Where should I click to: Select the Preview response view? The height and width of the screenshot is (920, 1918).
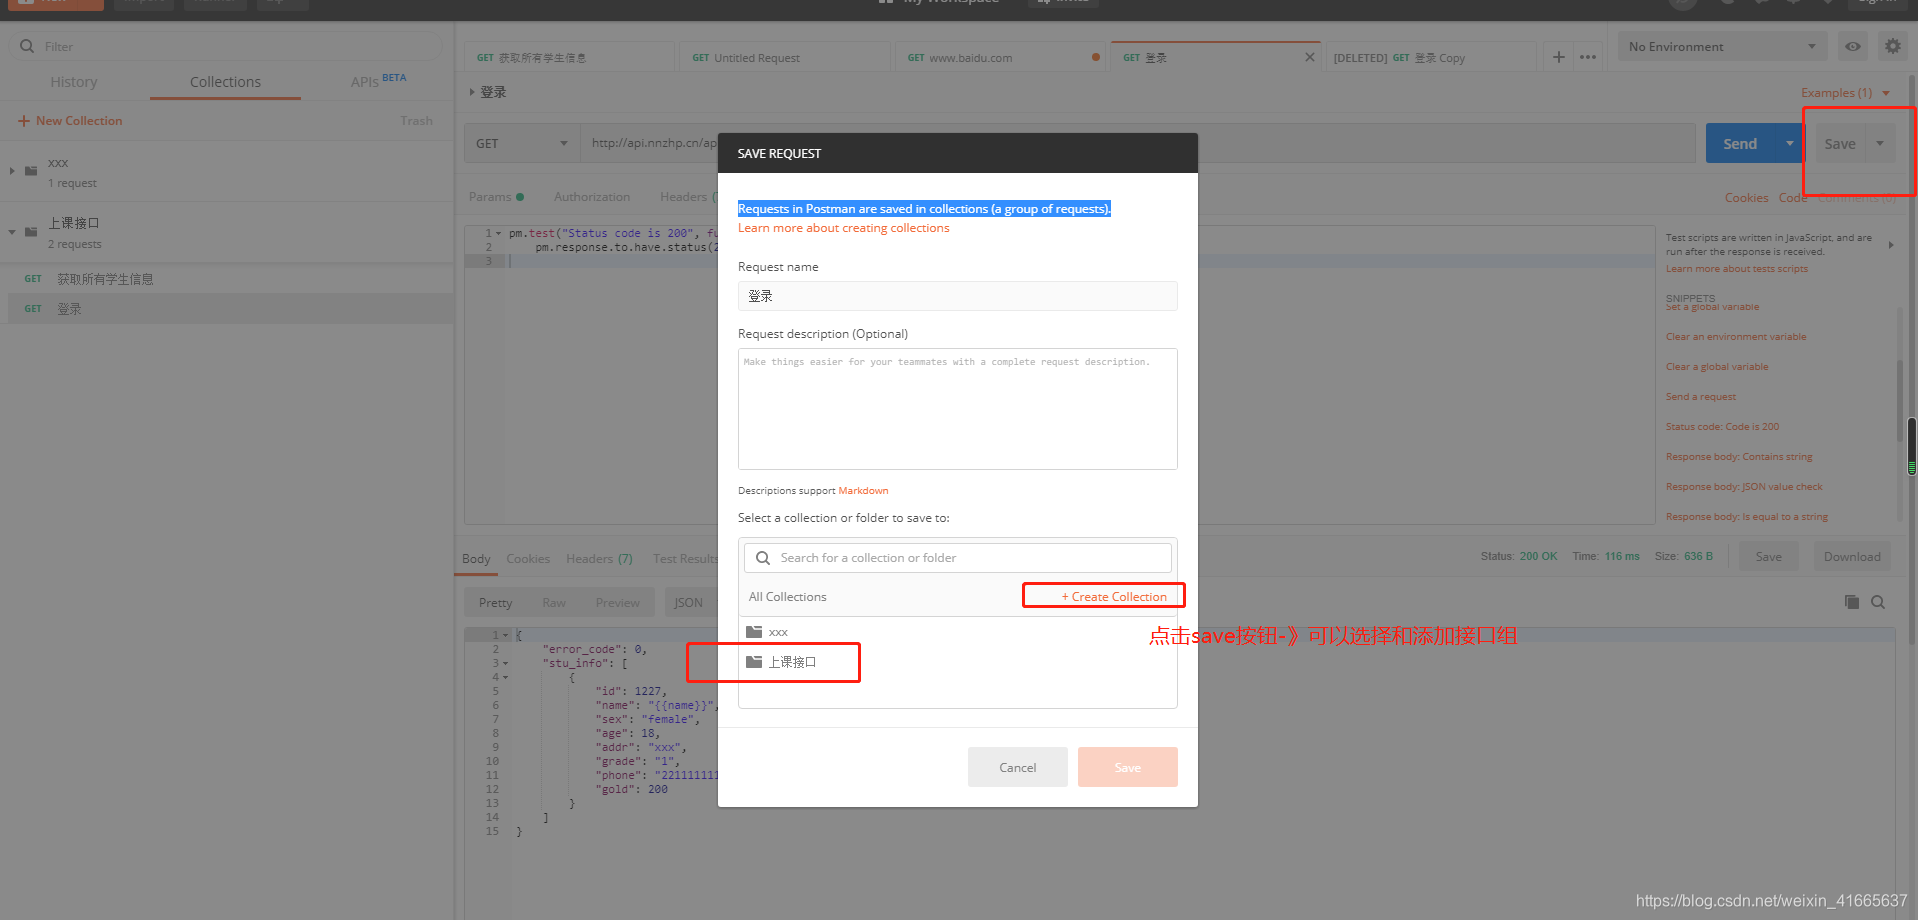point(617,603)
